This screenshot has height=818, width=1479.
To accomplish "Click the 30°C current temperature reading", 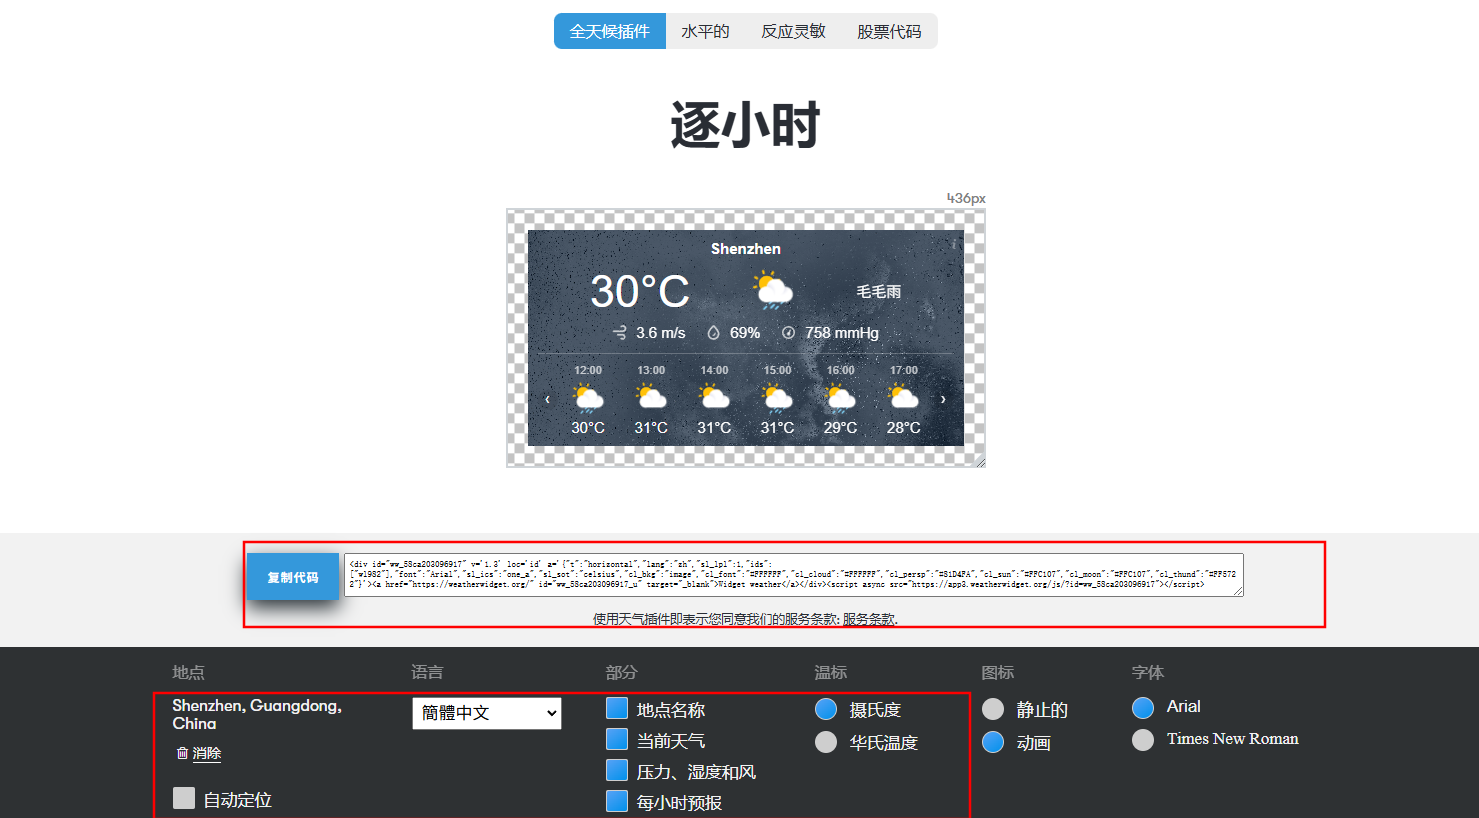I will [x=640, y=291].
